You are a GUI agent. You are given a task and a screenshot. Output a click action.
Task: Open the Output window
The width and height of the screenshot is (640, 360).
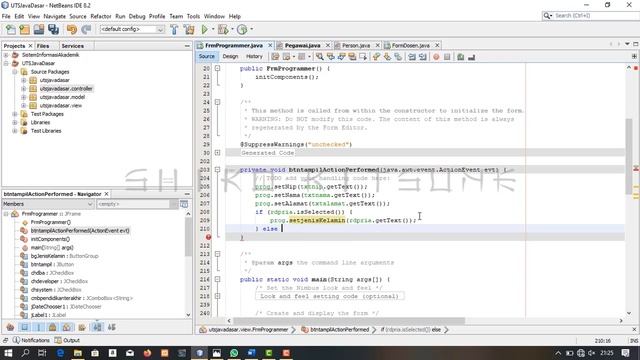[67, 340]
